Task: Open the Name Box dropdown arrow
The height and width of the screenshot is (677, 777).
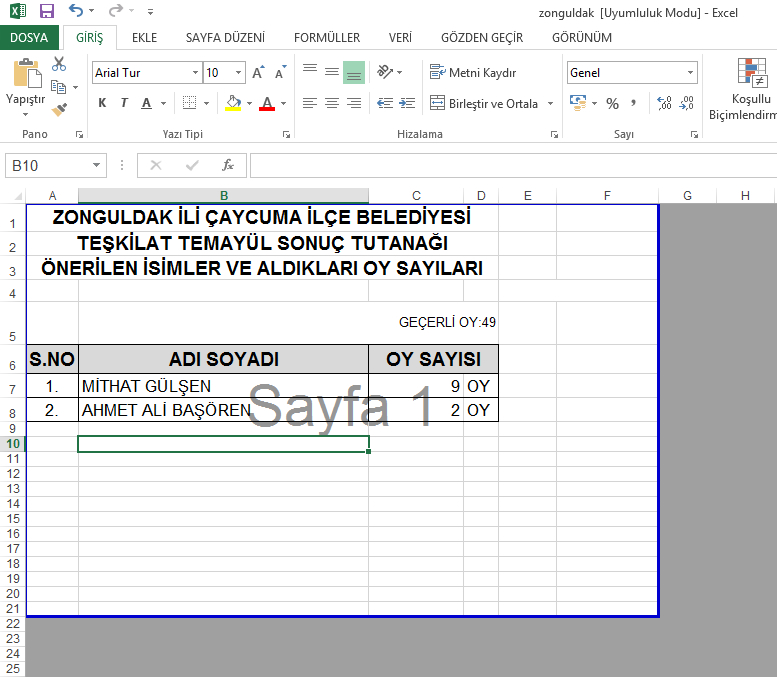Action: pyautogui.click(x=97, y=165)
